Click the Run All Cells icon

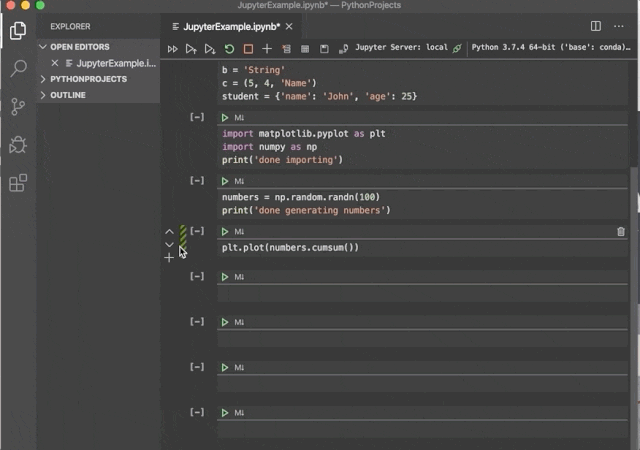tap(173, 48)
